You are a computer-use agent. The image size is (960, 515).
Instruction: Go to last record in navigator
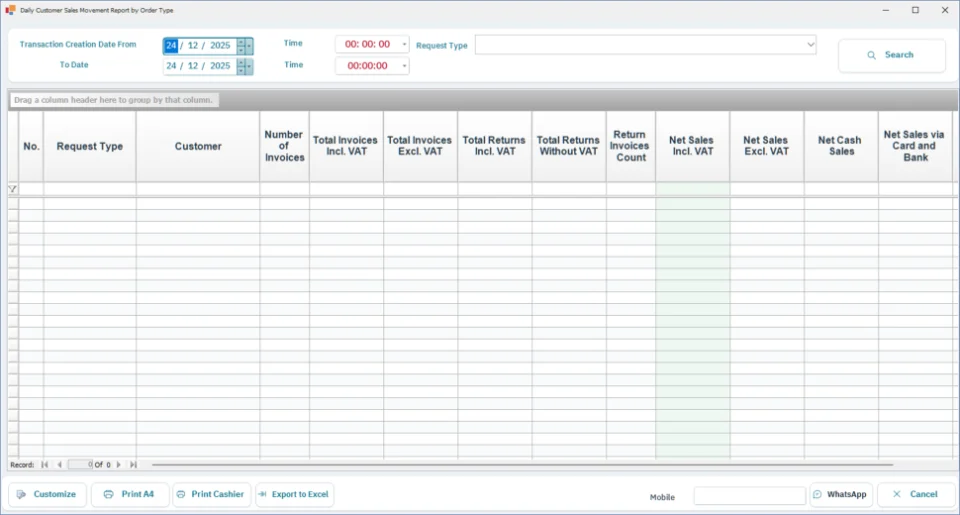pyautogui.click(x=133, y=465)
